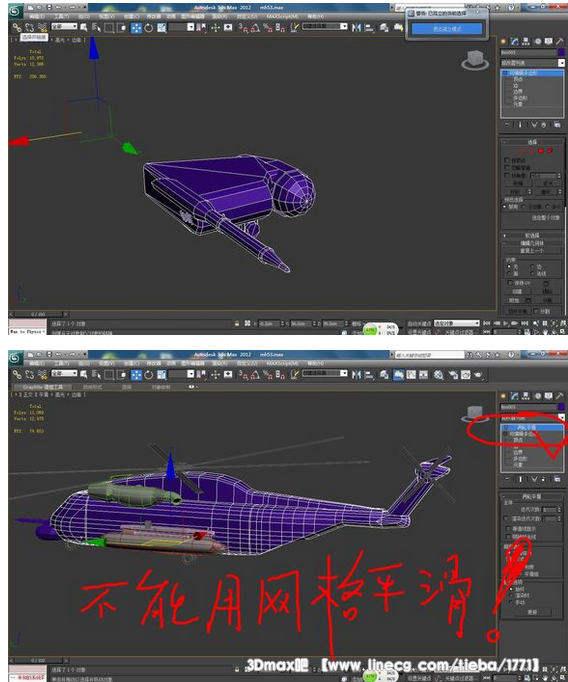Open named selection sets dropdown, upper toolbar
The image size is (568, 682).
coord(325,27)
